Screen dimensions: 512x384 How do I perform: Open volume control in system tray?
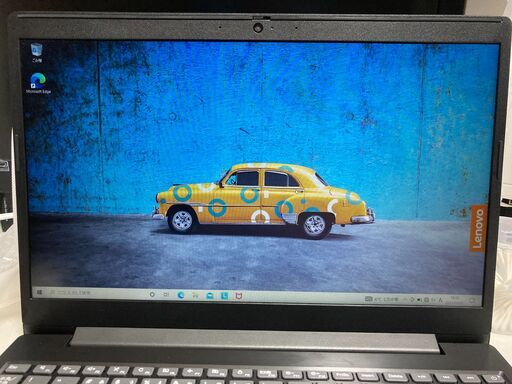(420, 300)
